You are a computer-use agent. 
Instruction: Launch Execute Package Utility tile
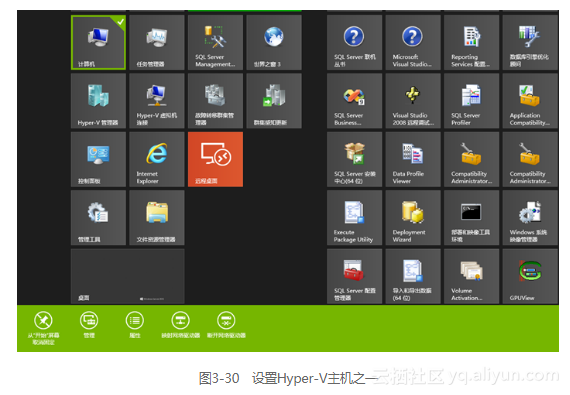click(x=354, y=218)
